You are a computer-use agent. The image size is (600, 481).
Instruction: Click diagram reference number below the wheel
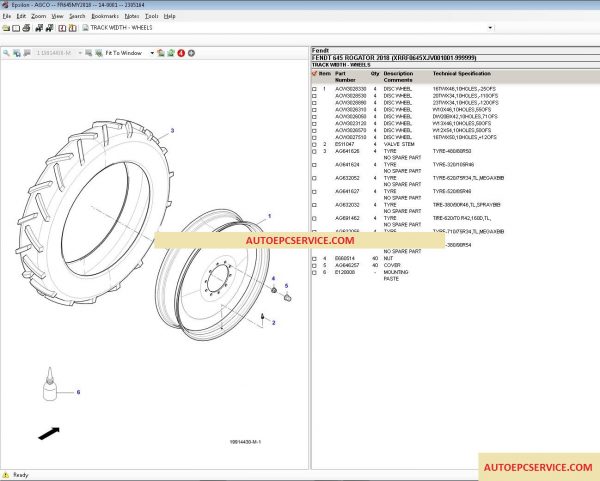pos(245,442)
